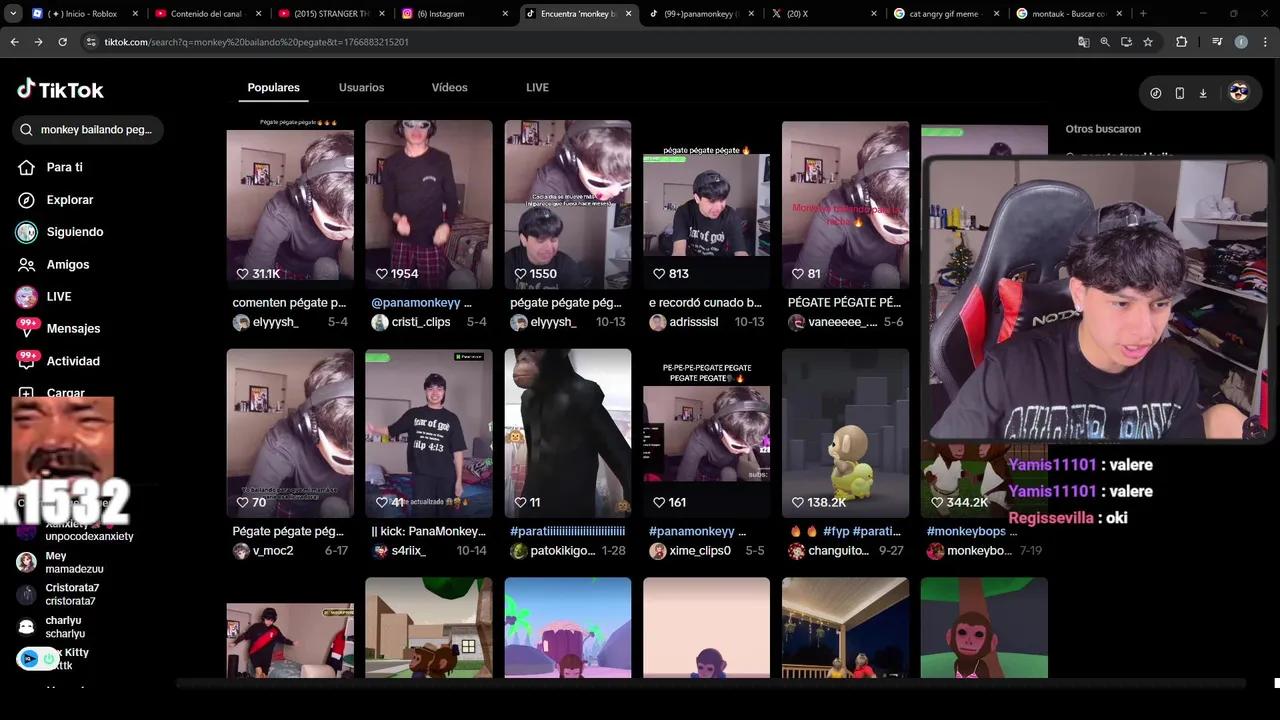This screenshot has width=1280, height=720.
Task: Open v_moc2 user profile link
Action: (262, 551)
